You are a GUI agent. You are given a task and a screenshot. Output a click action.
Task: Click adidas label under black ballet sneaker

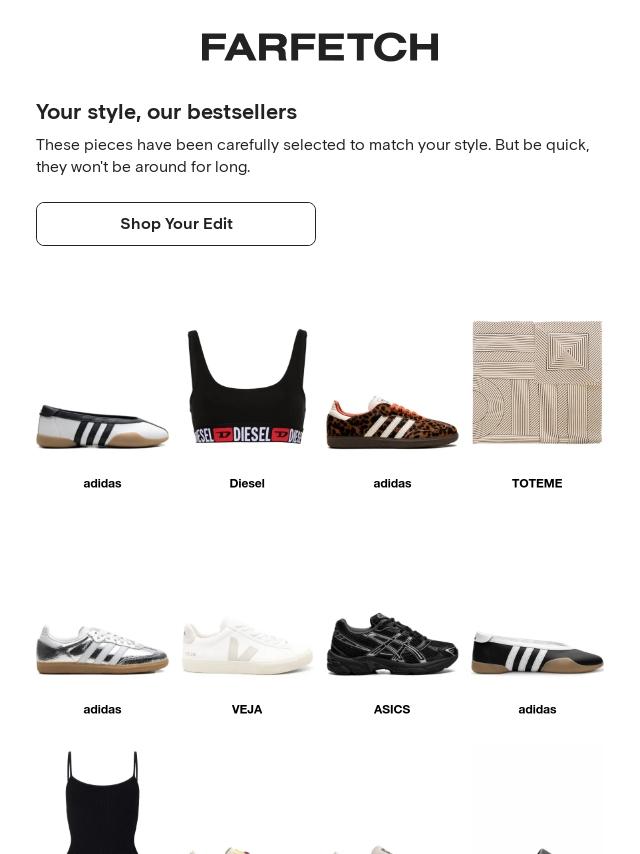pos(537,709)
